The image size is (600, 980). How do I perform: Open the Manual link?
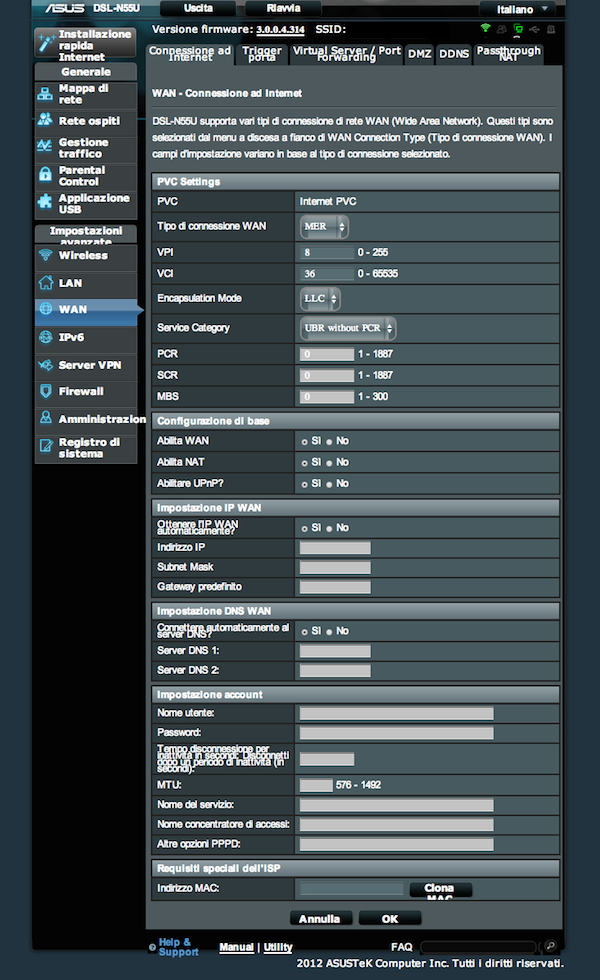(x=236, y=948)
